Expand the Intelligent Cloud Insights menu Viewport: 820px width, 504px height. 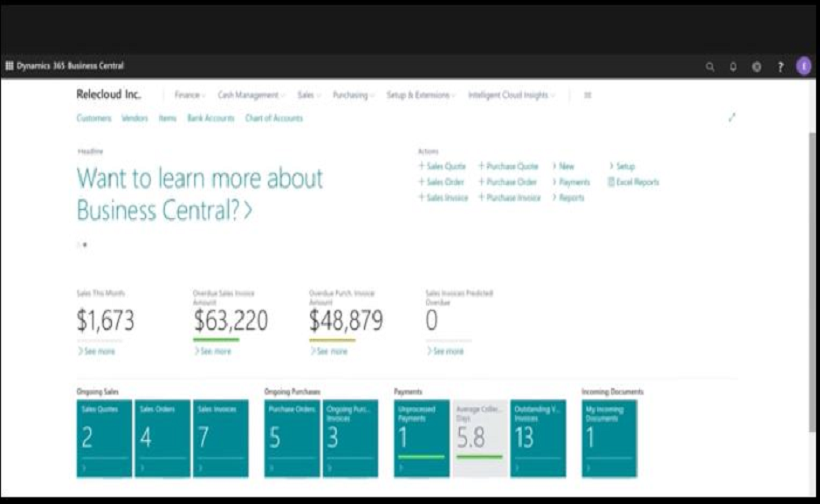(511, 95)
